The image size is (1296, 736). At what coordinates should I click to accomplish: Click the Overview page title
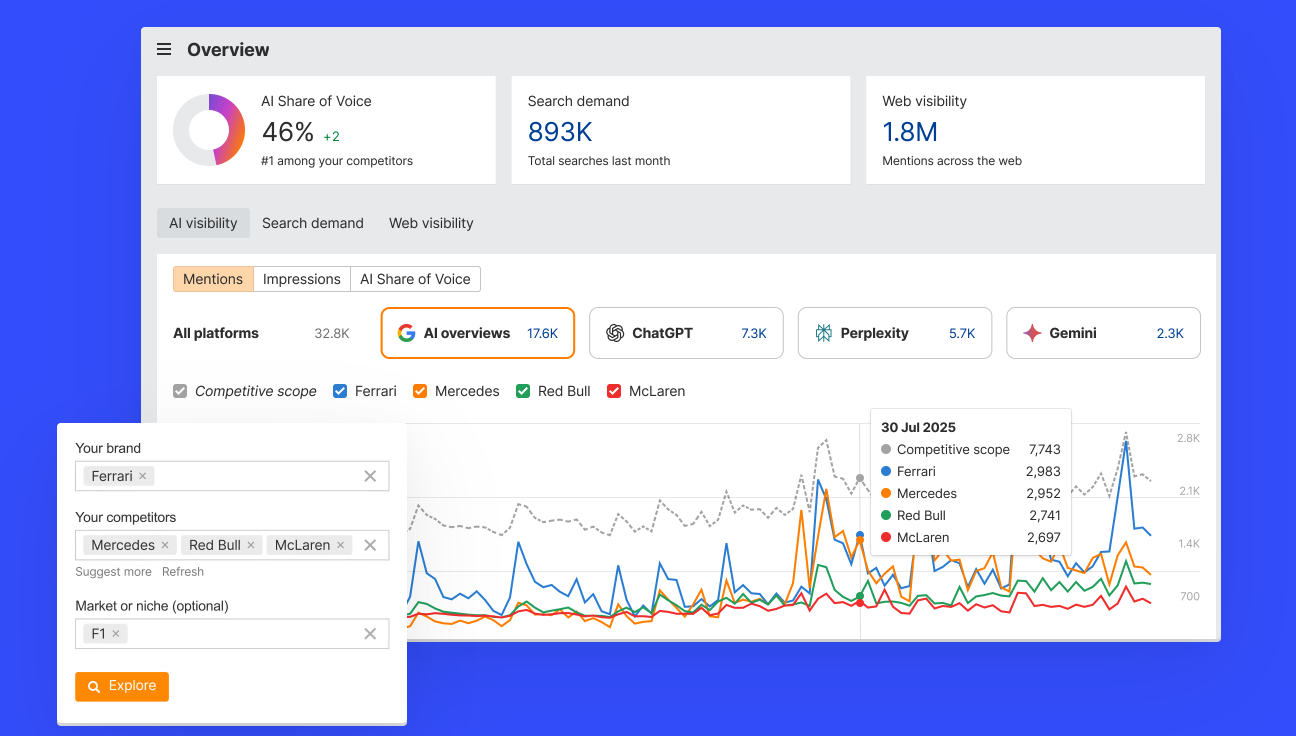point(228,49)
